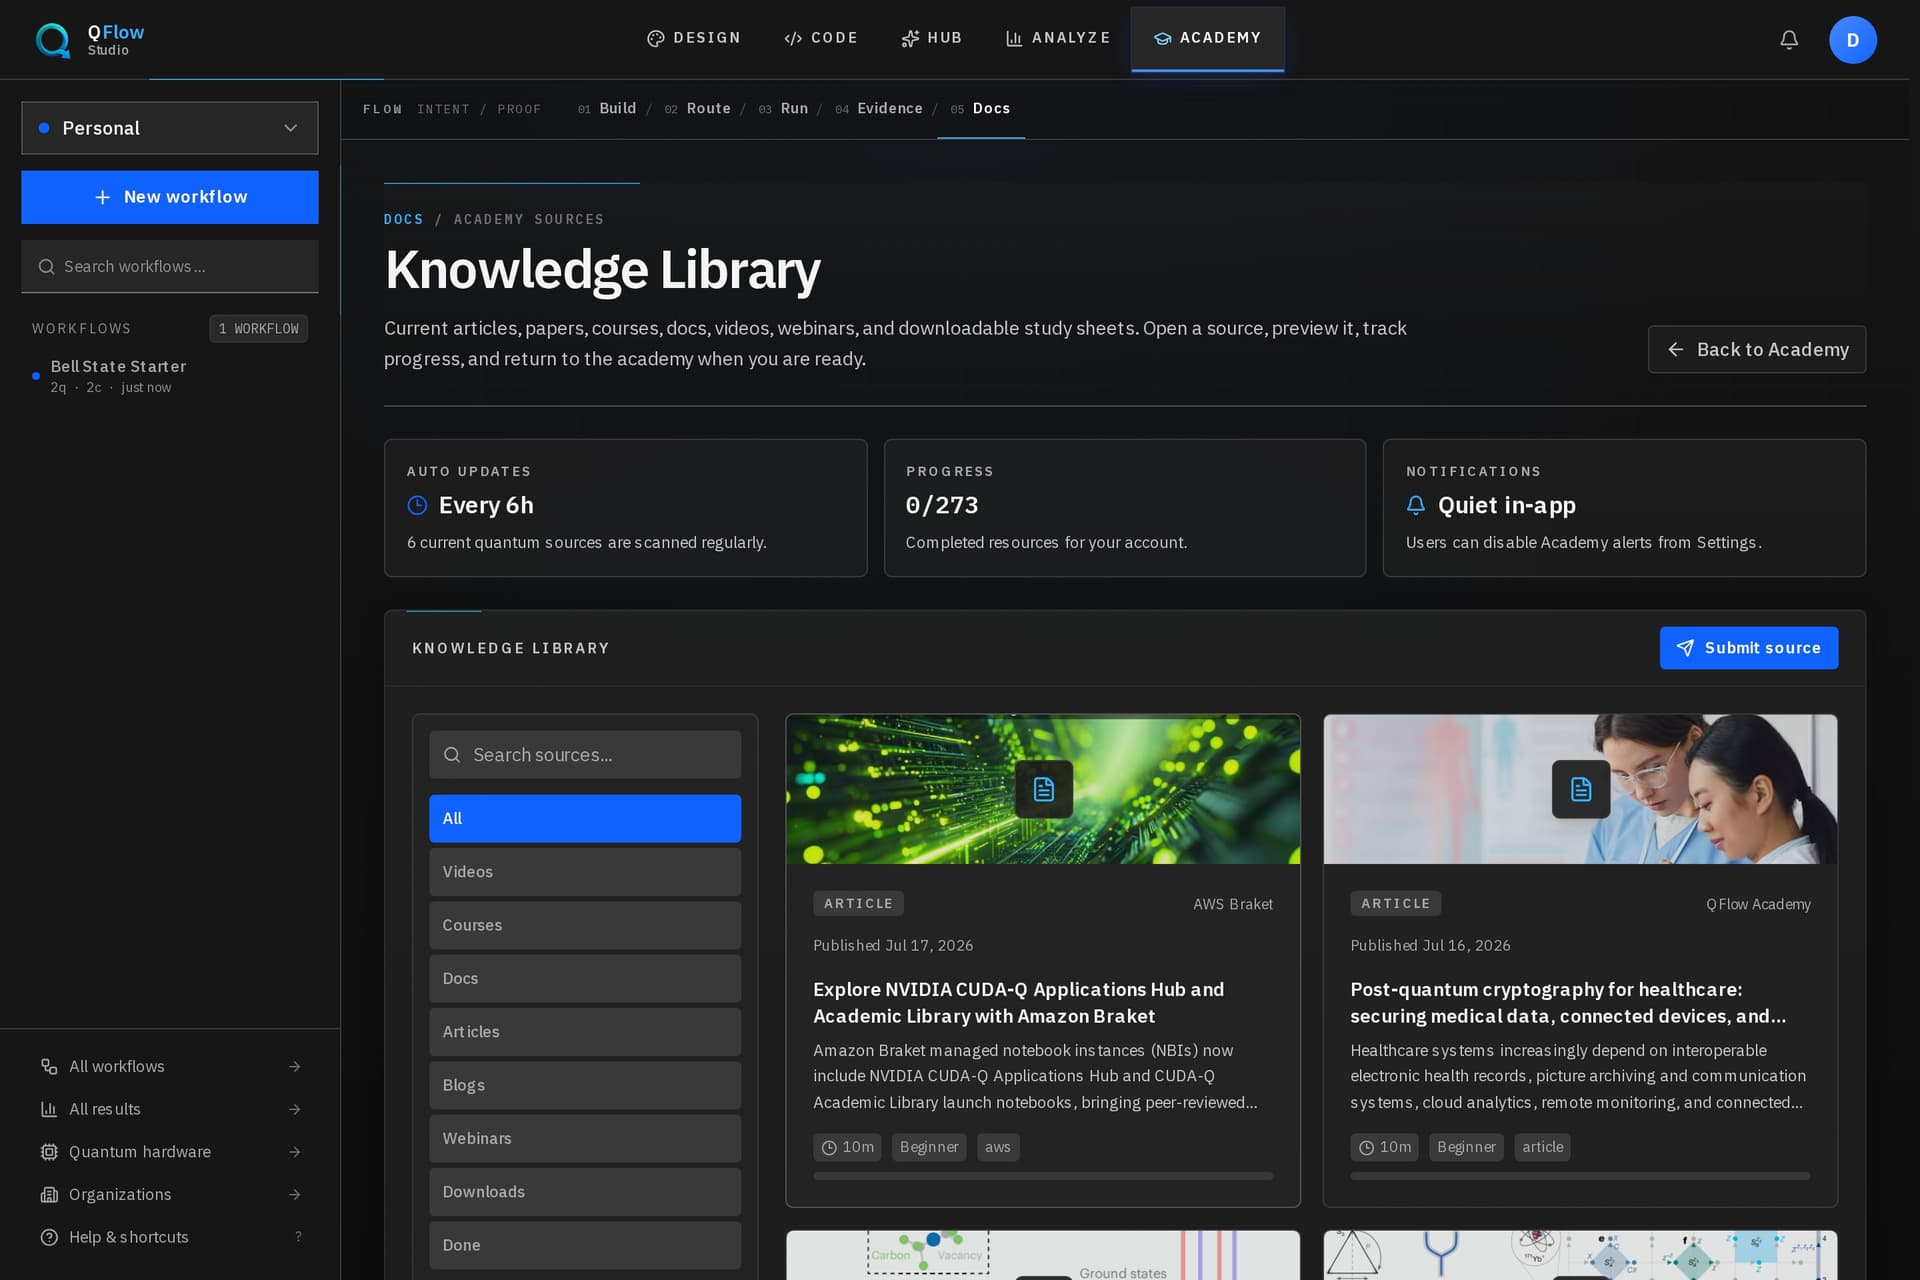Click the 10m clock tag on NVIDIA article

[848, 1147]
